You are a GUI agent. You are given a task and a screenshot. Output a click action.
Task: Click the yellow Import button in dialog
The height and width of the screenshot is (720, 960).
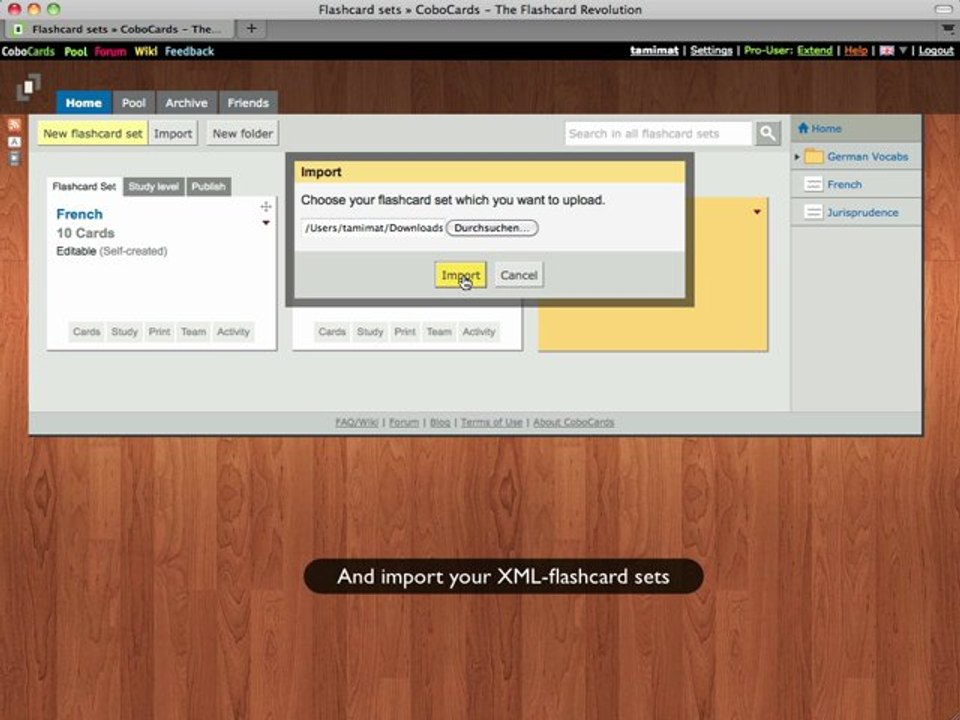[460, 275]
